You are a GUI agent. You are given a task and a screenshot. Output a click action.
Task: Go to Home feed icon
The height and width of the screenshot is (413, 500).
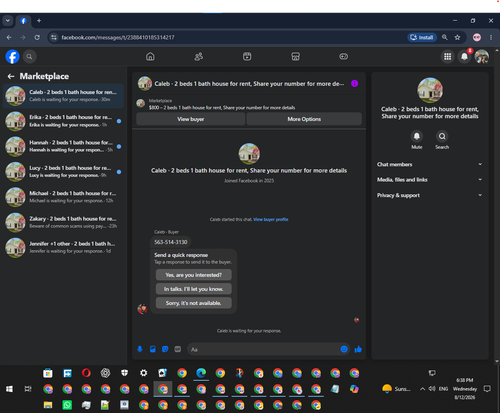[150, 57]
